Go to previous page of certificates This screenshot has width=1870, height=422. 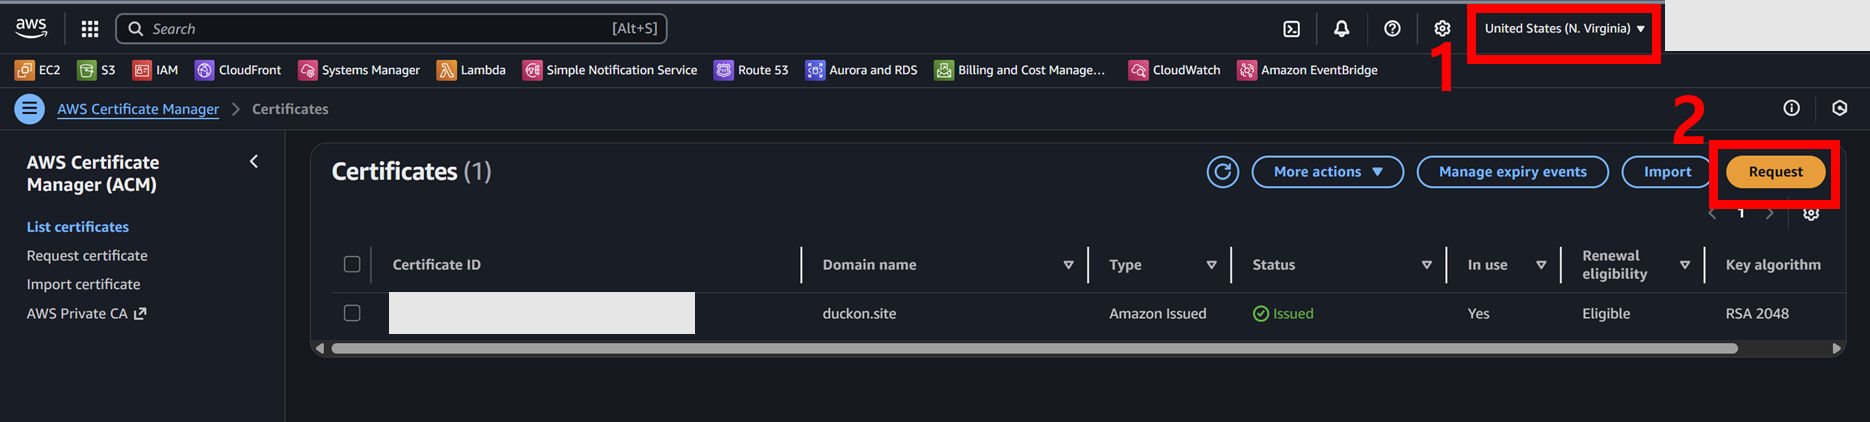tap(1712, 213)
